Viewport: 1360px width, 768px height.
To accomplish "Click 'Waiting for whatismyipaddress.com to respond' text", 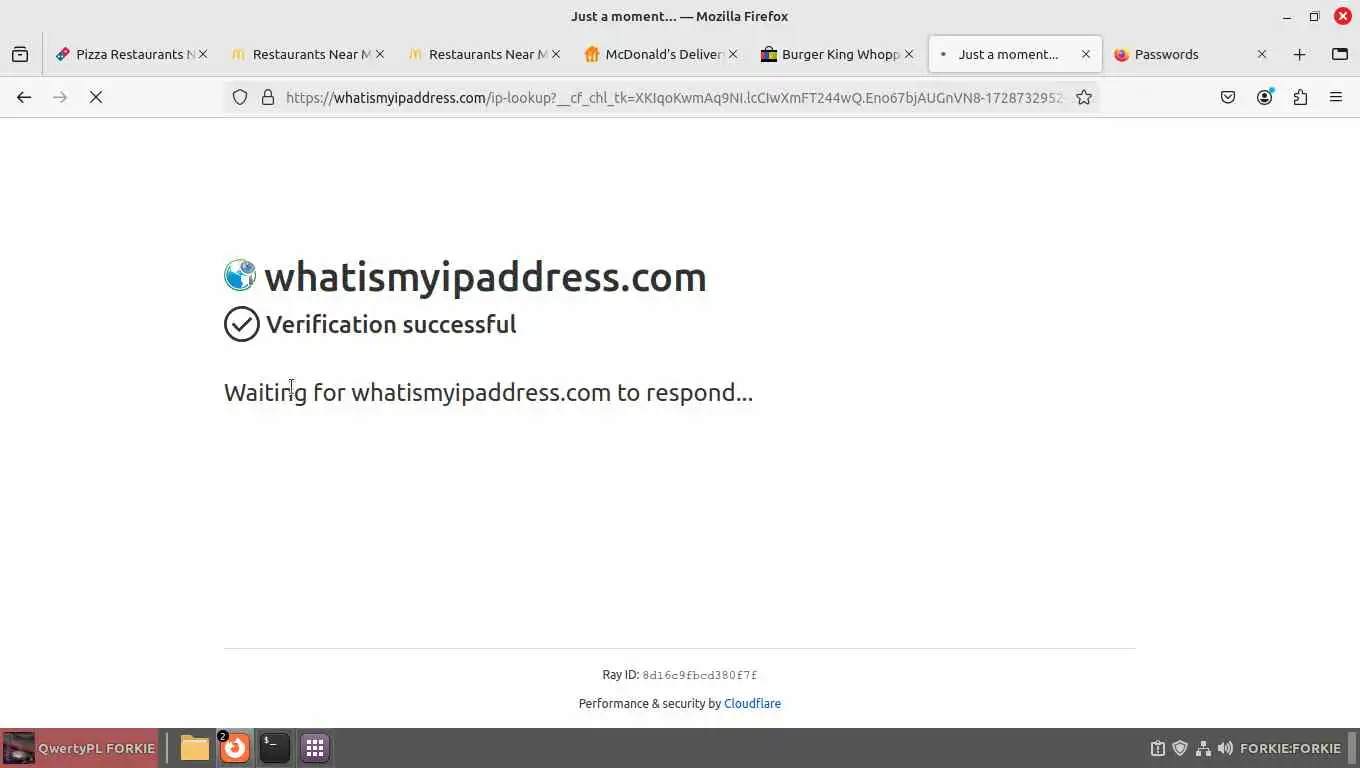I will (x=488, y=392).
